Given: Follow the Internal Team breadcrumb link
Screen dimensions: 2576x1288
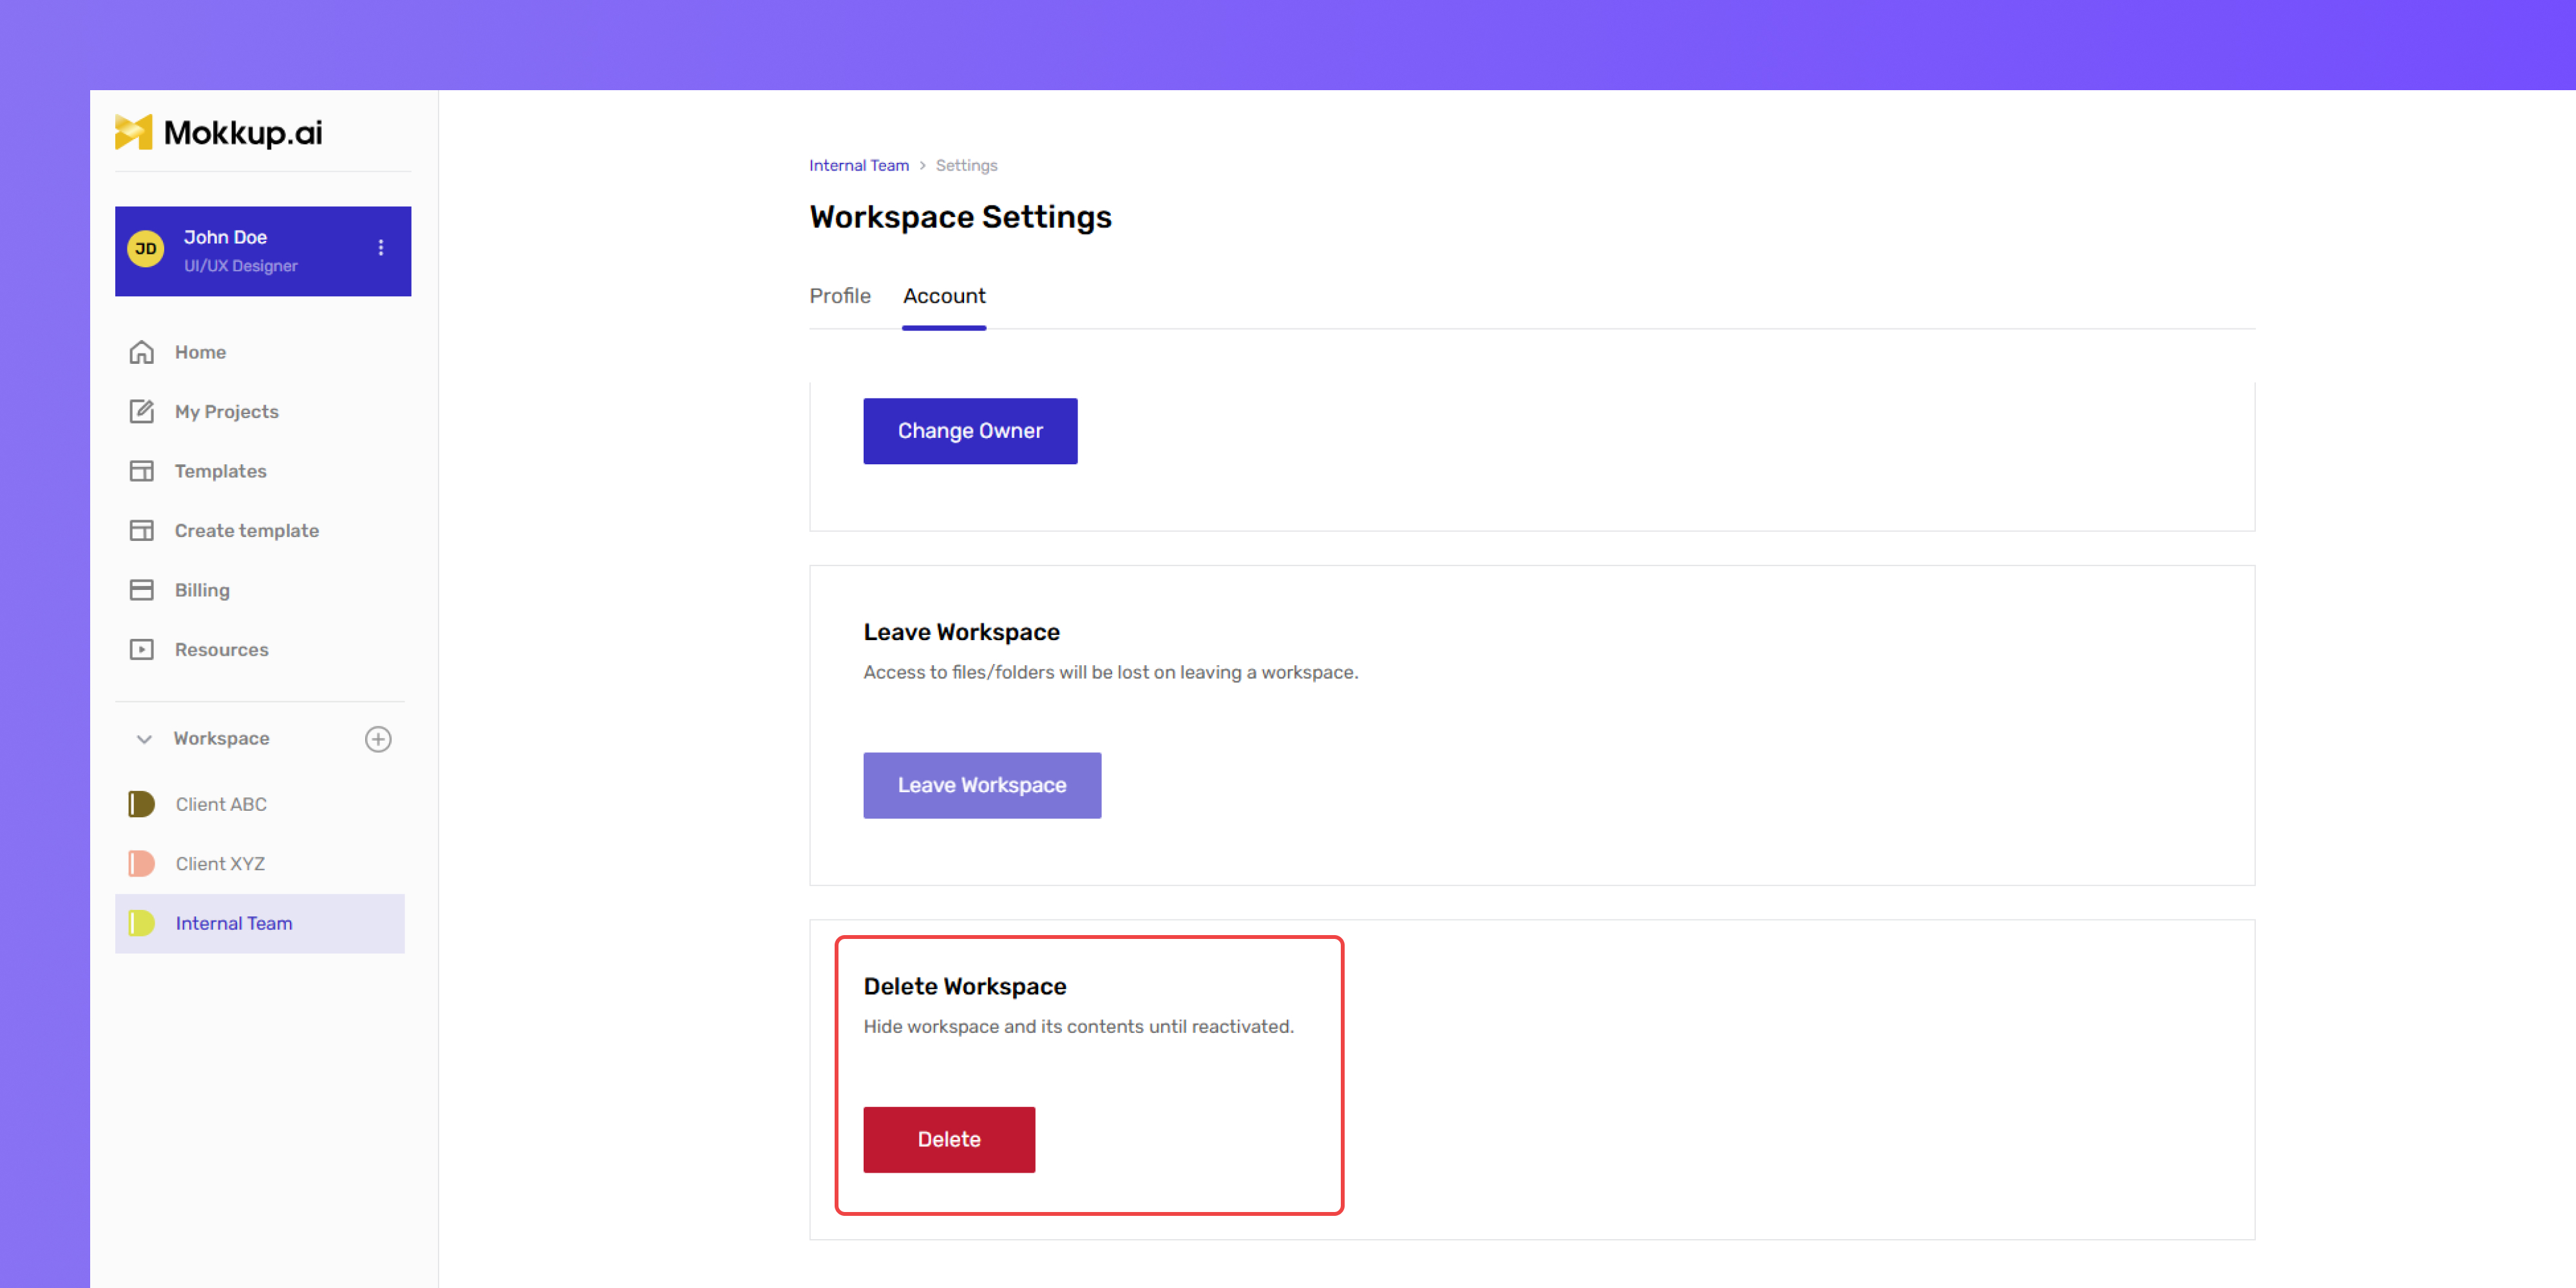Looking at the screenshot, I should coord(859,166).
